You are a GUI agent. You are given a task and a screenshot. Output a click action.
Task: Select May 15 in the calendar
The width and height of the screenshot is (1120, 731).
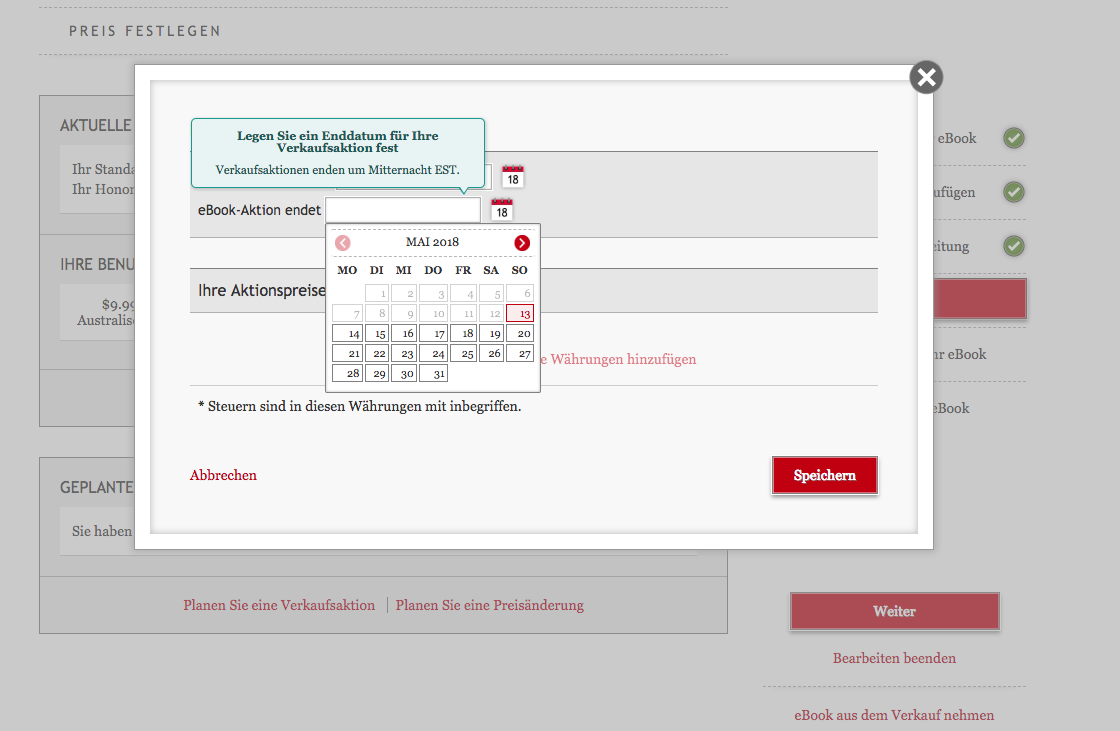376,333
